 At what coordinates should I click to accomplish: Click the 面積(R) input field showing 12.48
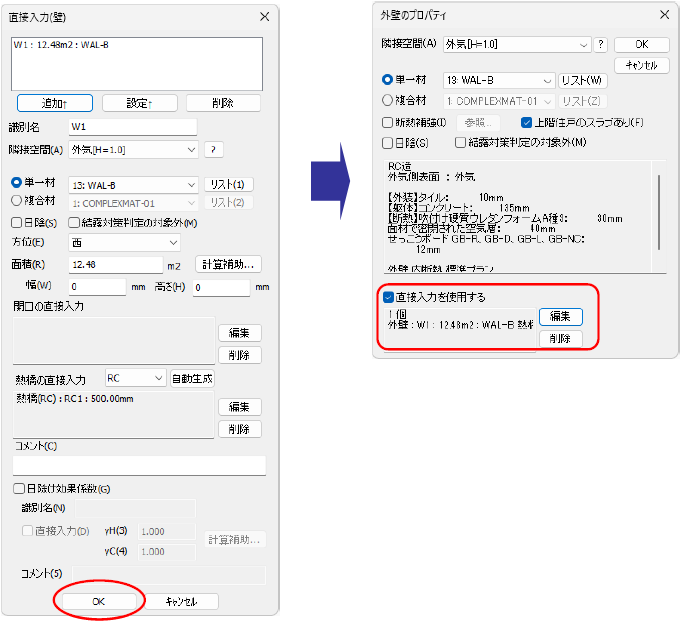coord(115,265)
